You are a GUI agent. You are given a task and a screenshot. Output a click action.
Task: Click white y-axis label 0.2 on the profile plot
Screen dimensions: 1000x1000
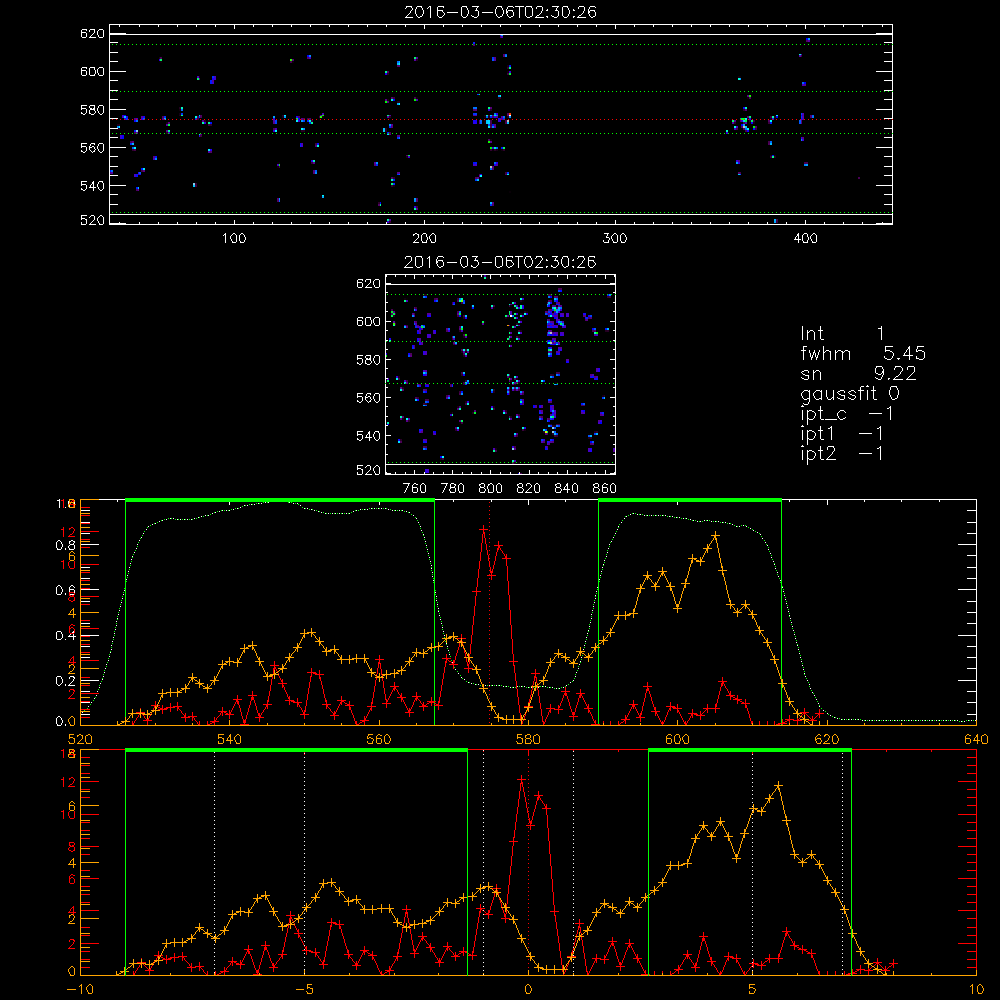(65, 680)
